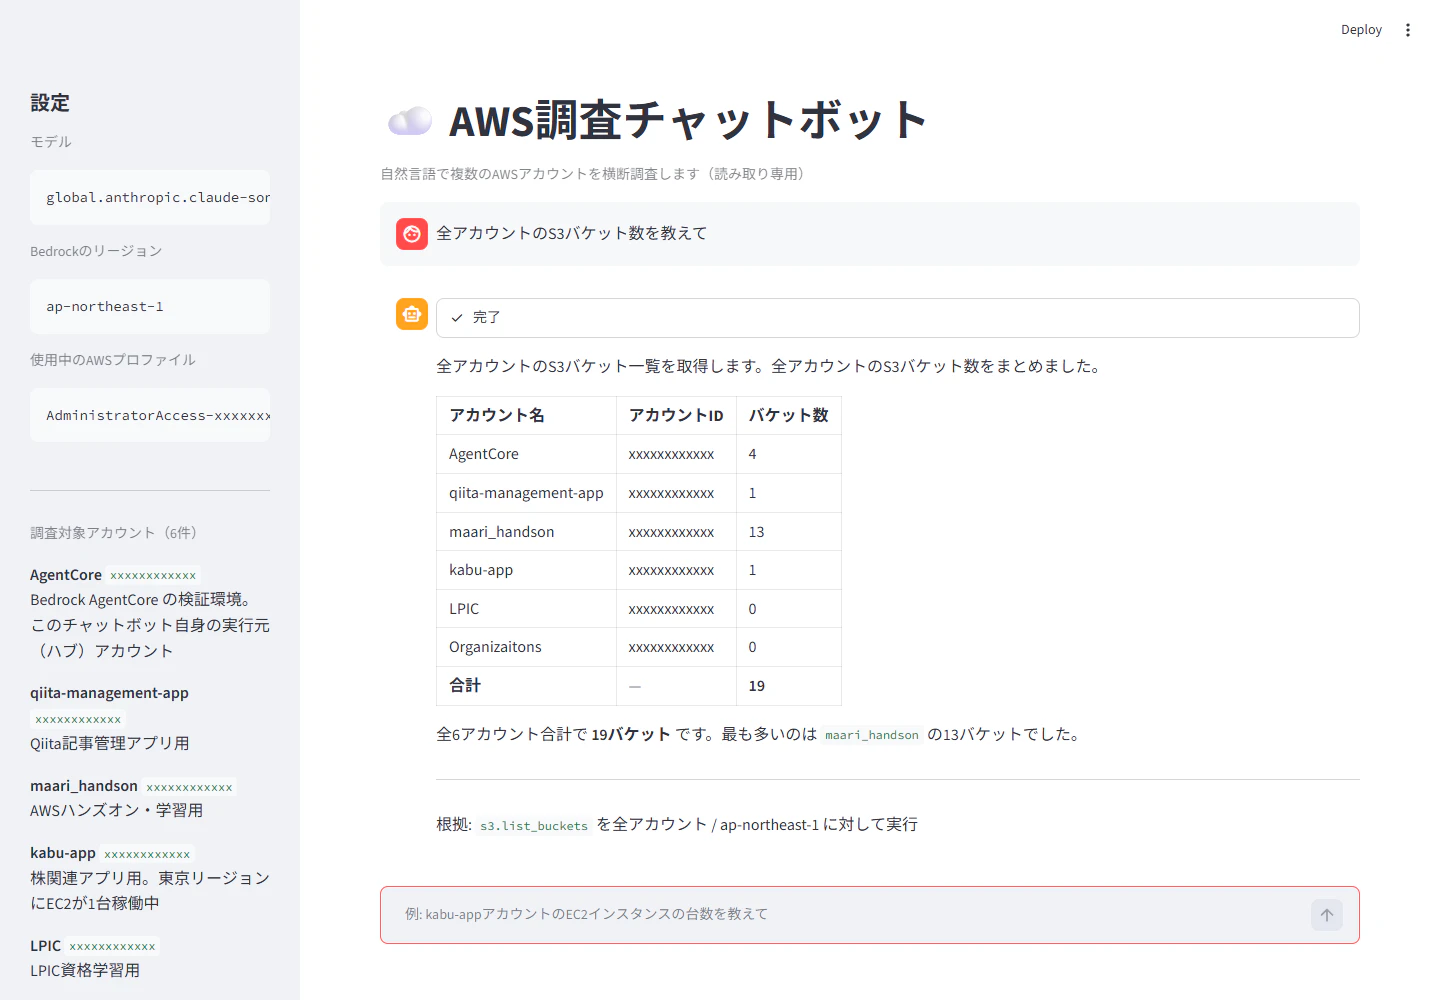Click bucket count 0 in LPIC row
1440x1000 pixels.
coord(753,609)
